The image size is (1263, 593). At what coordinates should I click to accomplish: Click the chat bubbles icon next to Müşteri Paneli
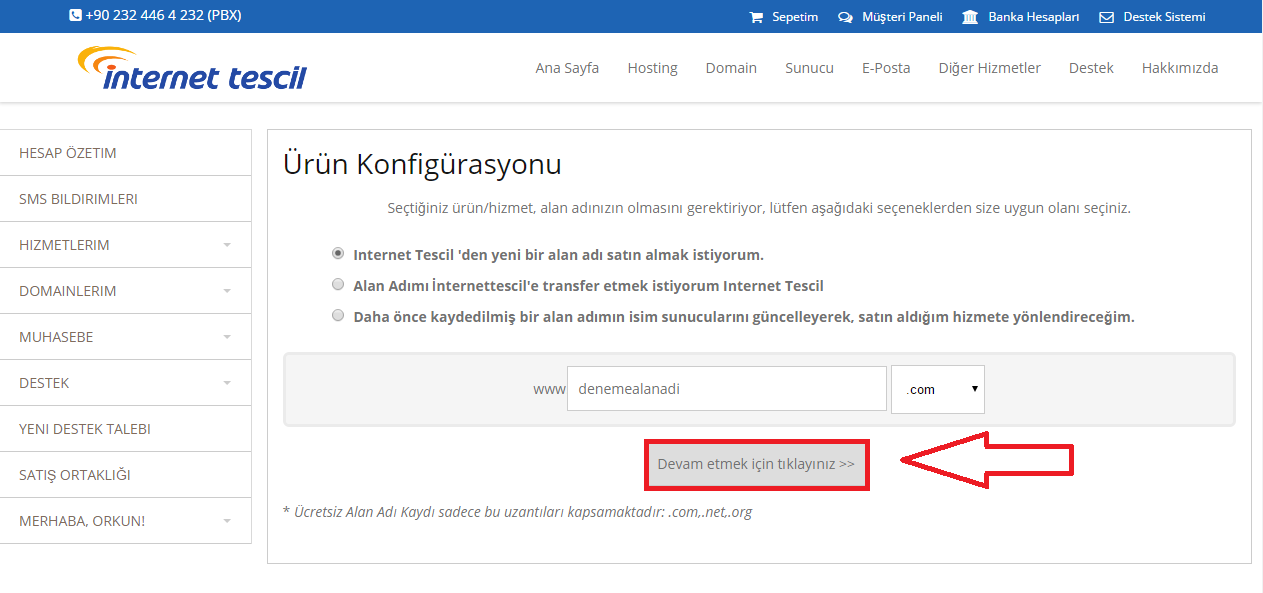(x=845, y=17)
